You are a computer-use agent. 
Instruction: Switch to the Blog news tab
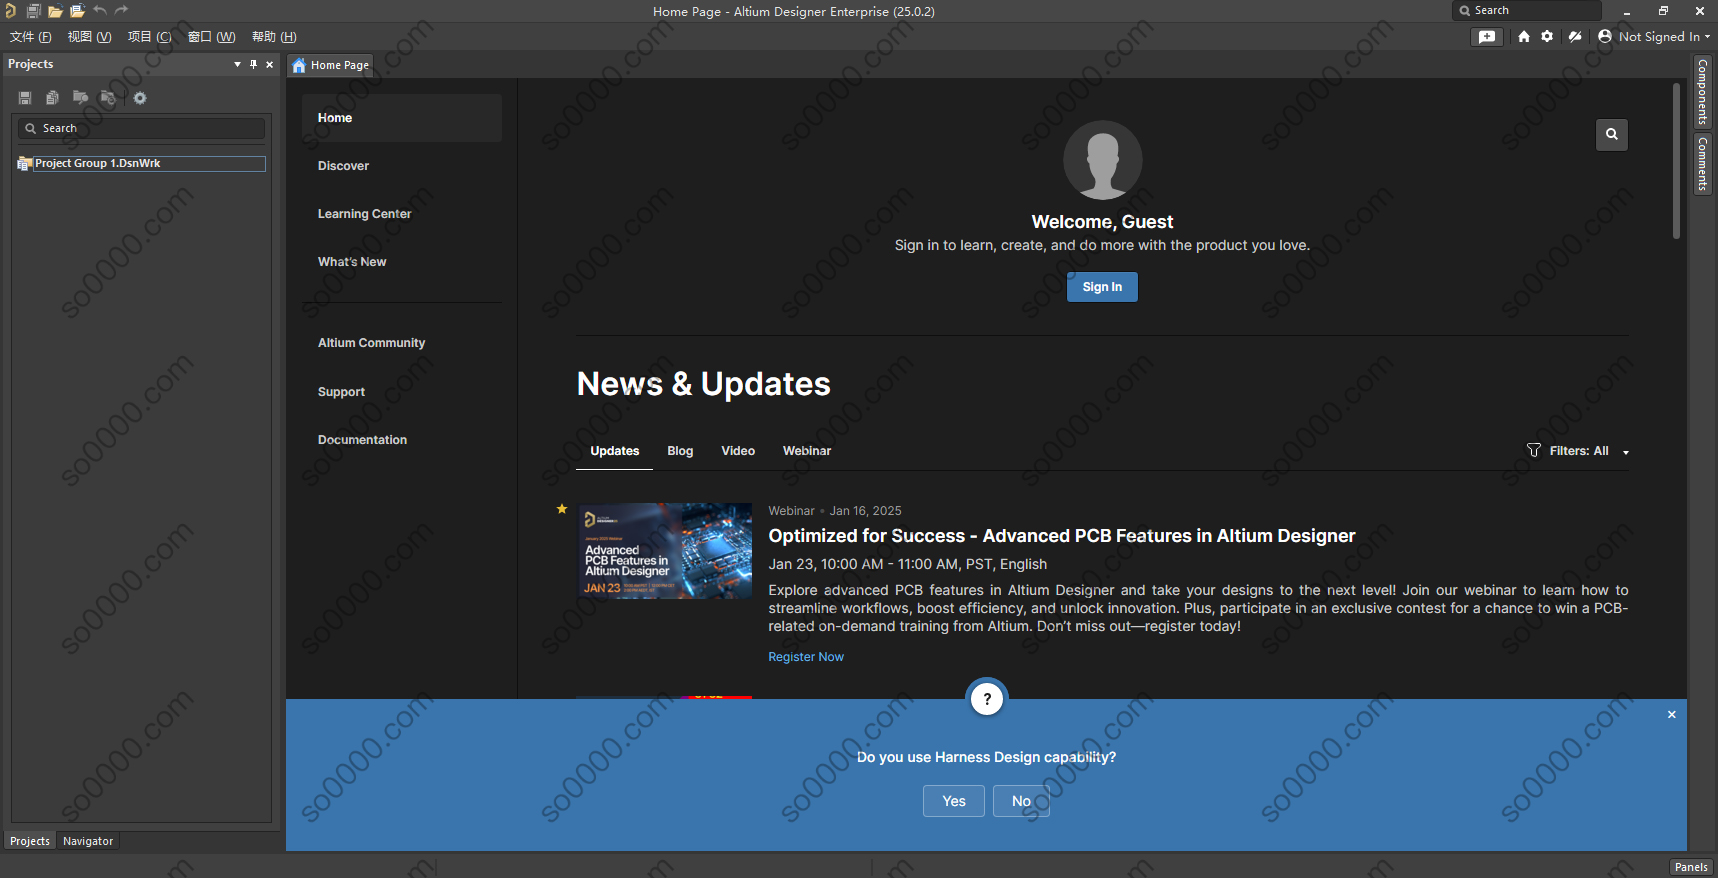click(680, 451)
